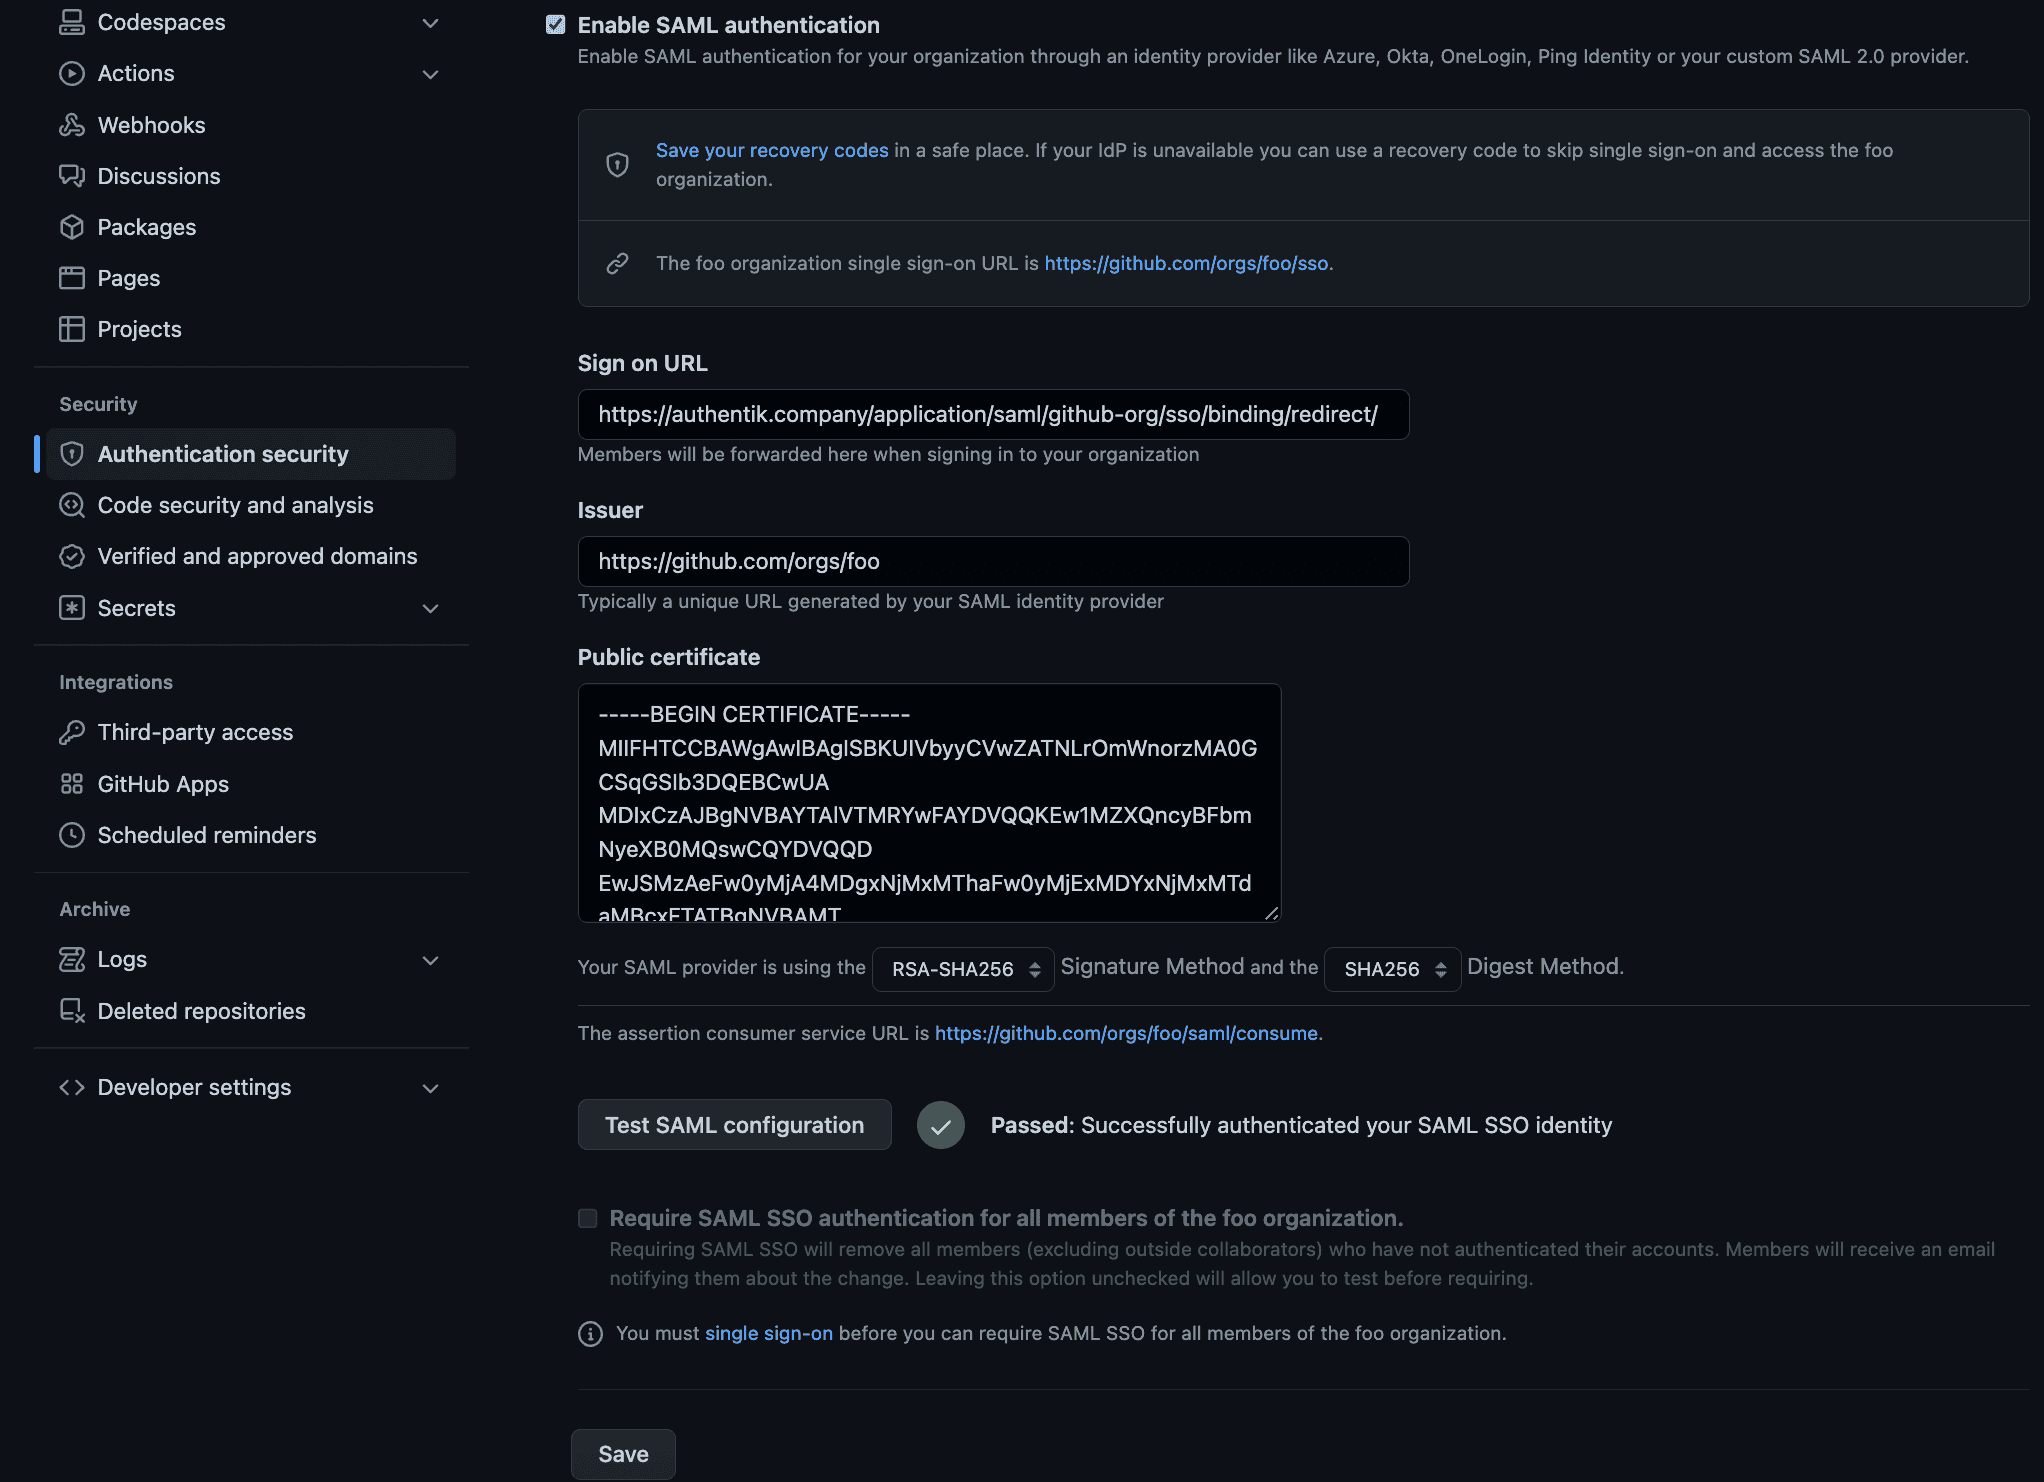Open Pages settings via its sidebar icon
Image resolution: width=2044 pixels, height=1482 pixels.
(x=71, y=278)
